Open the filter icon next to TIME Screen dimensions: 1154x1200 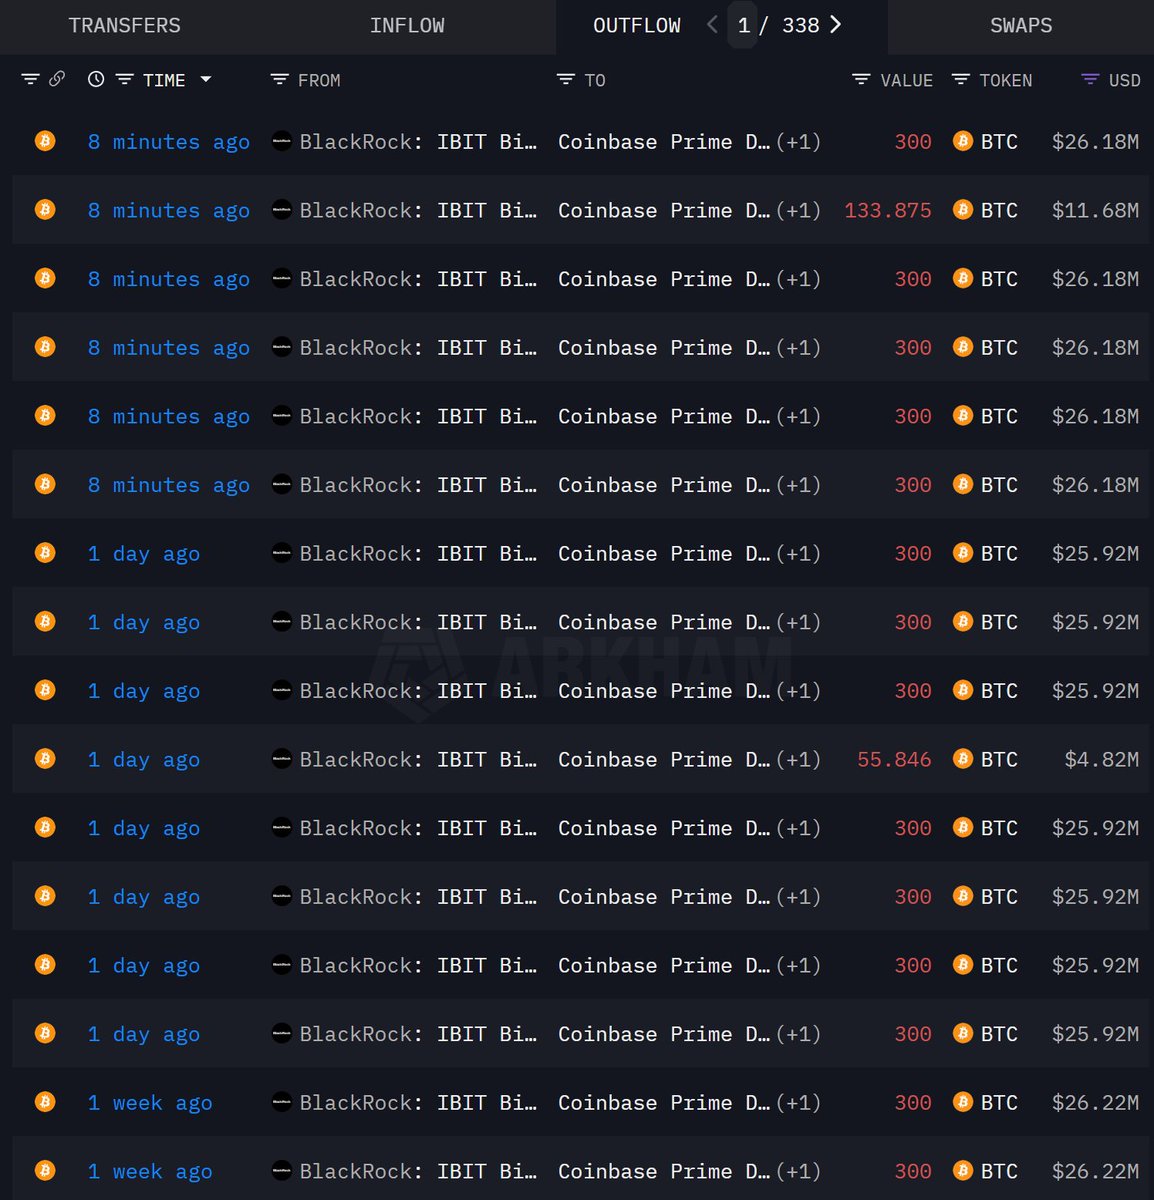(x=125, y=79)
